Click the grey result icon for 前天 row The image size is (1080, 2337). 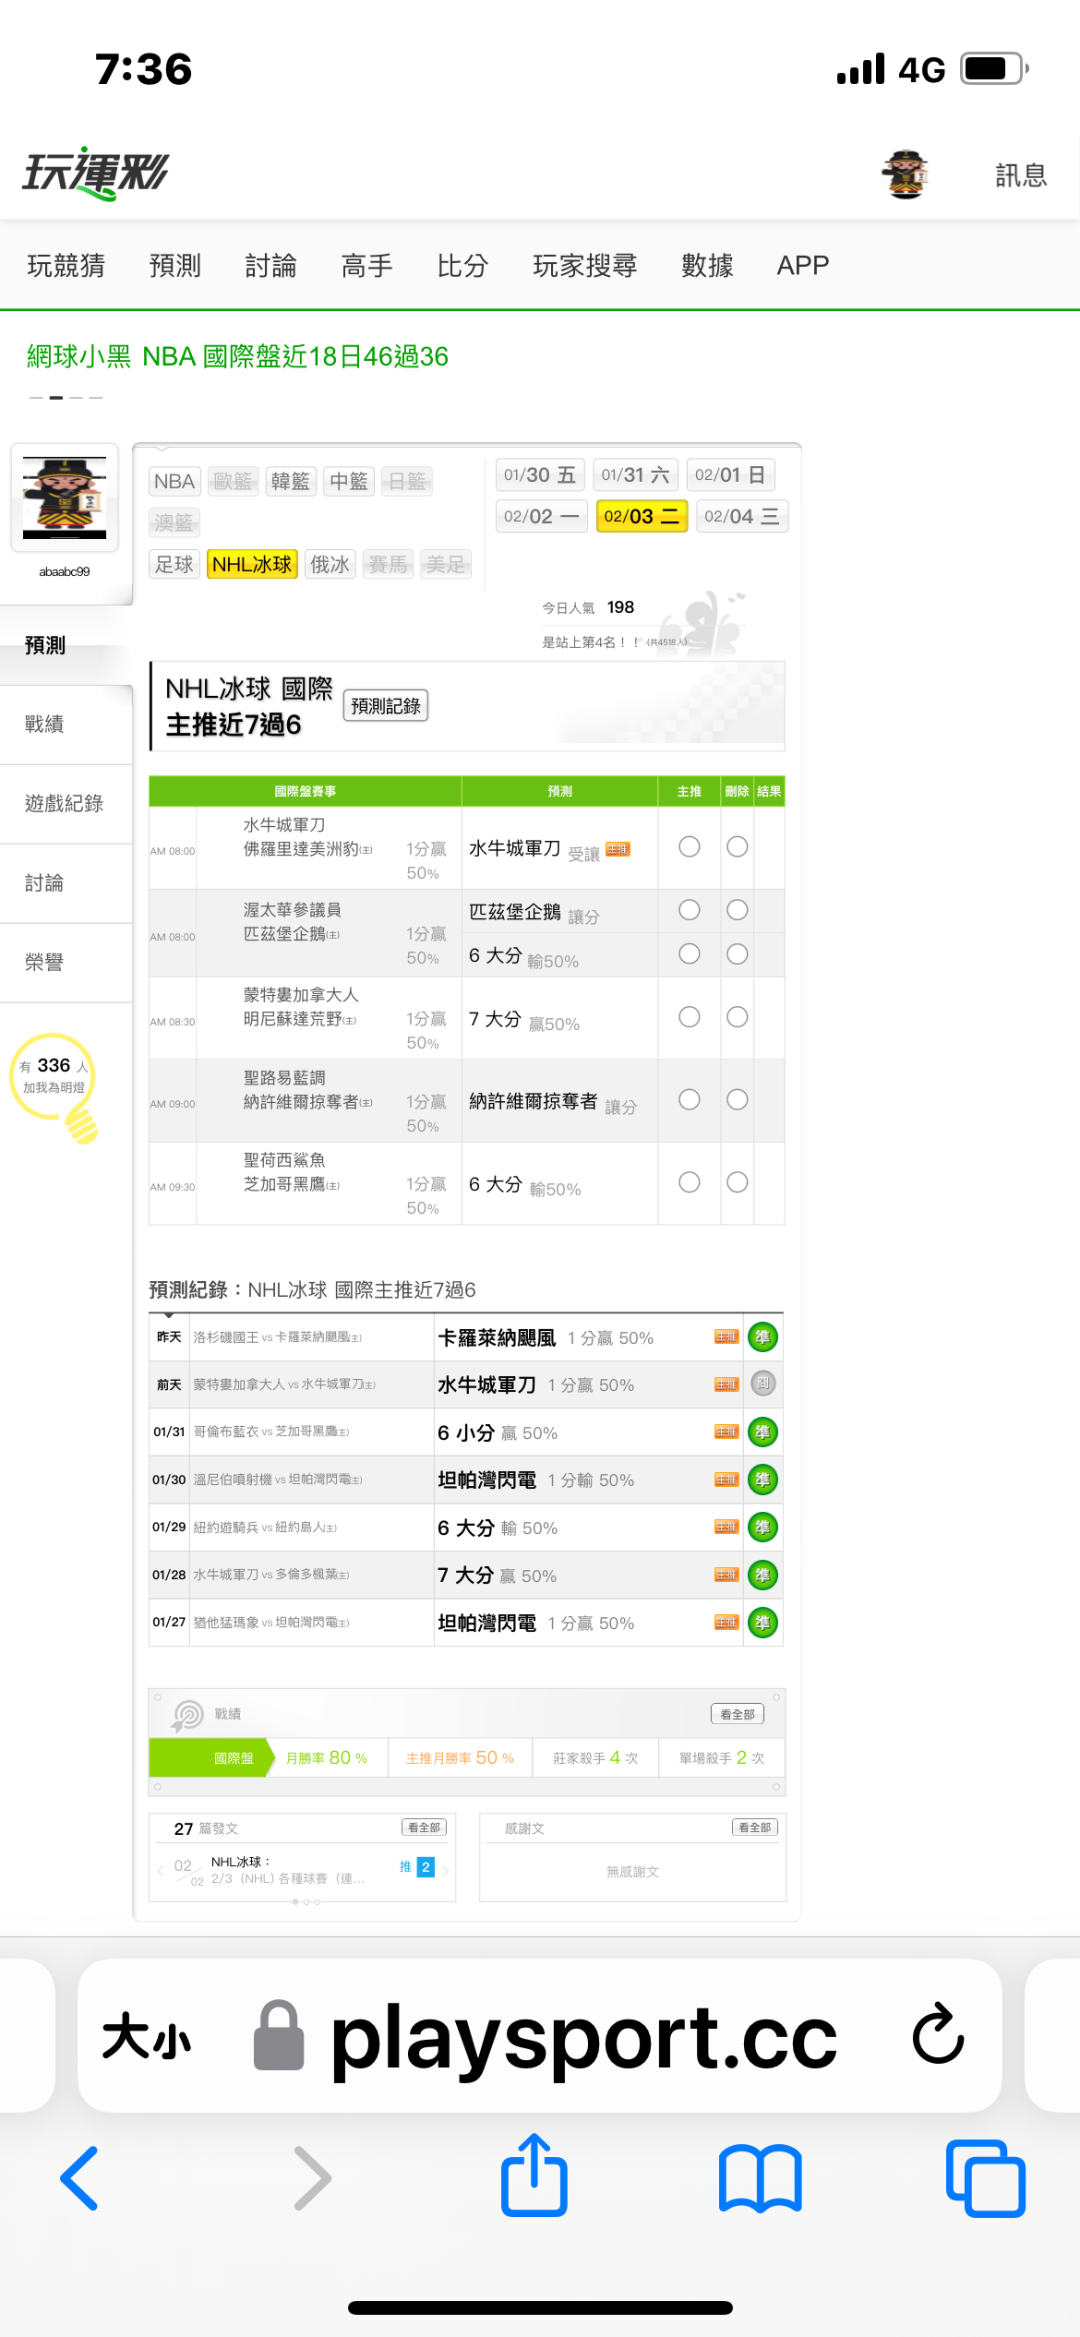[763, 1384]
